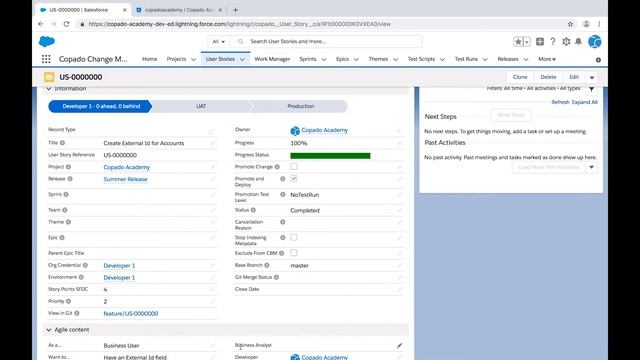Click the Copado Academy owner avatar icon
This screenshot has height=360, width=640.
[x=295, y=131]
